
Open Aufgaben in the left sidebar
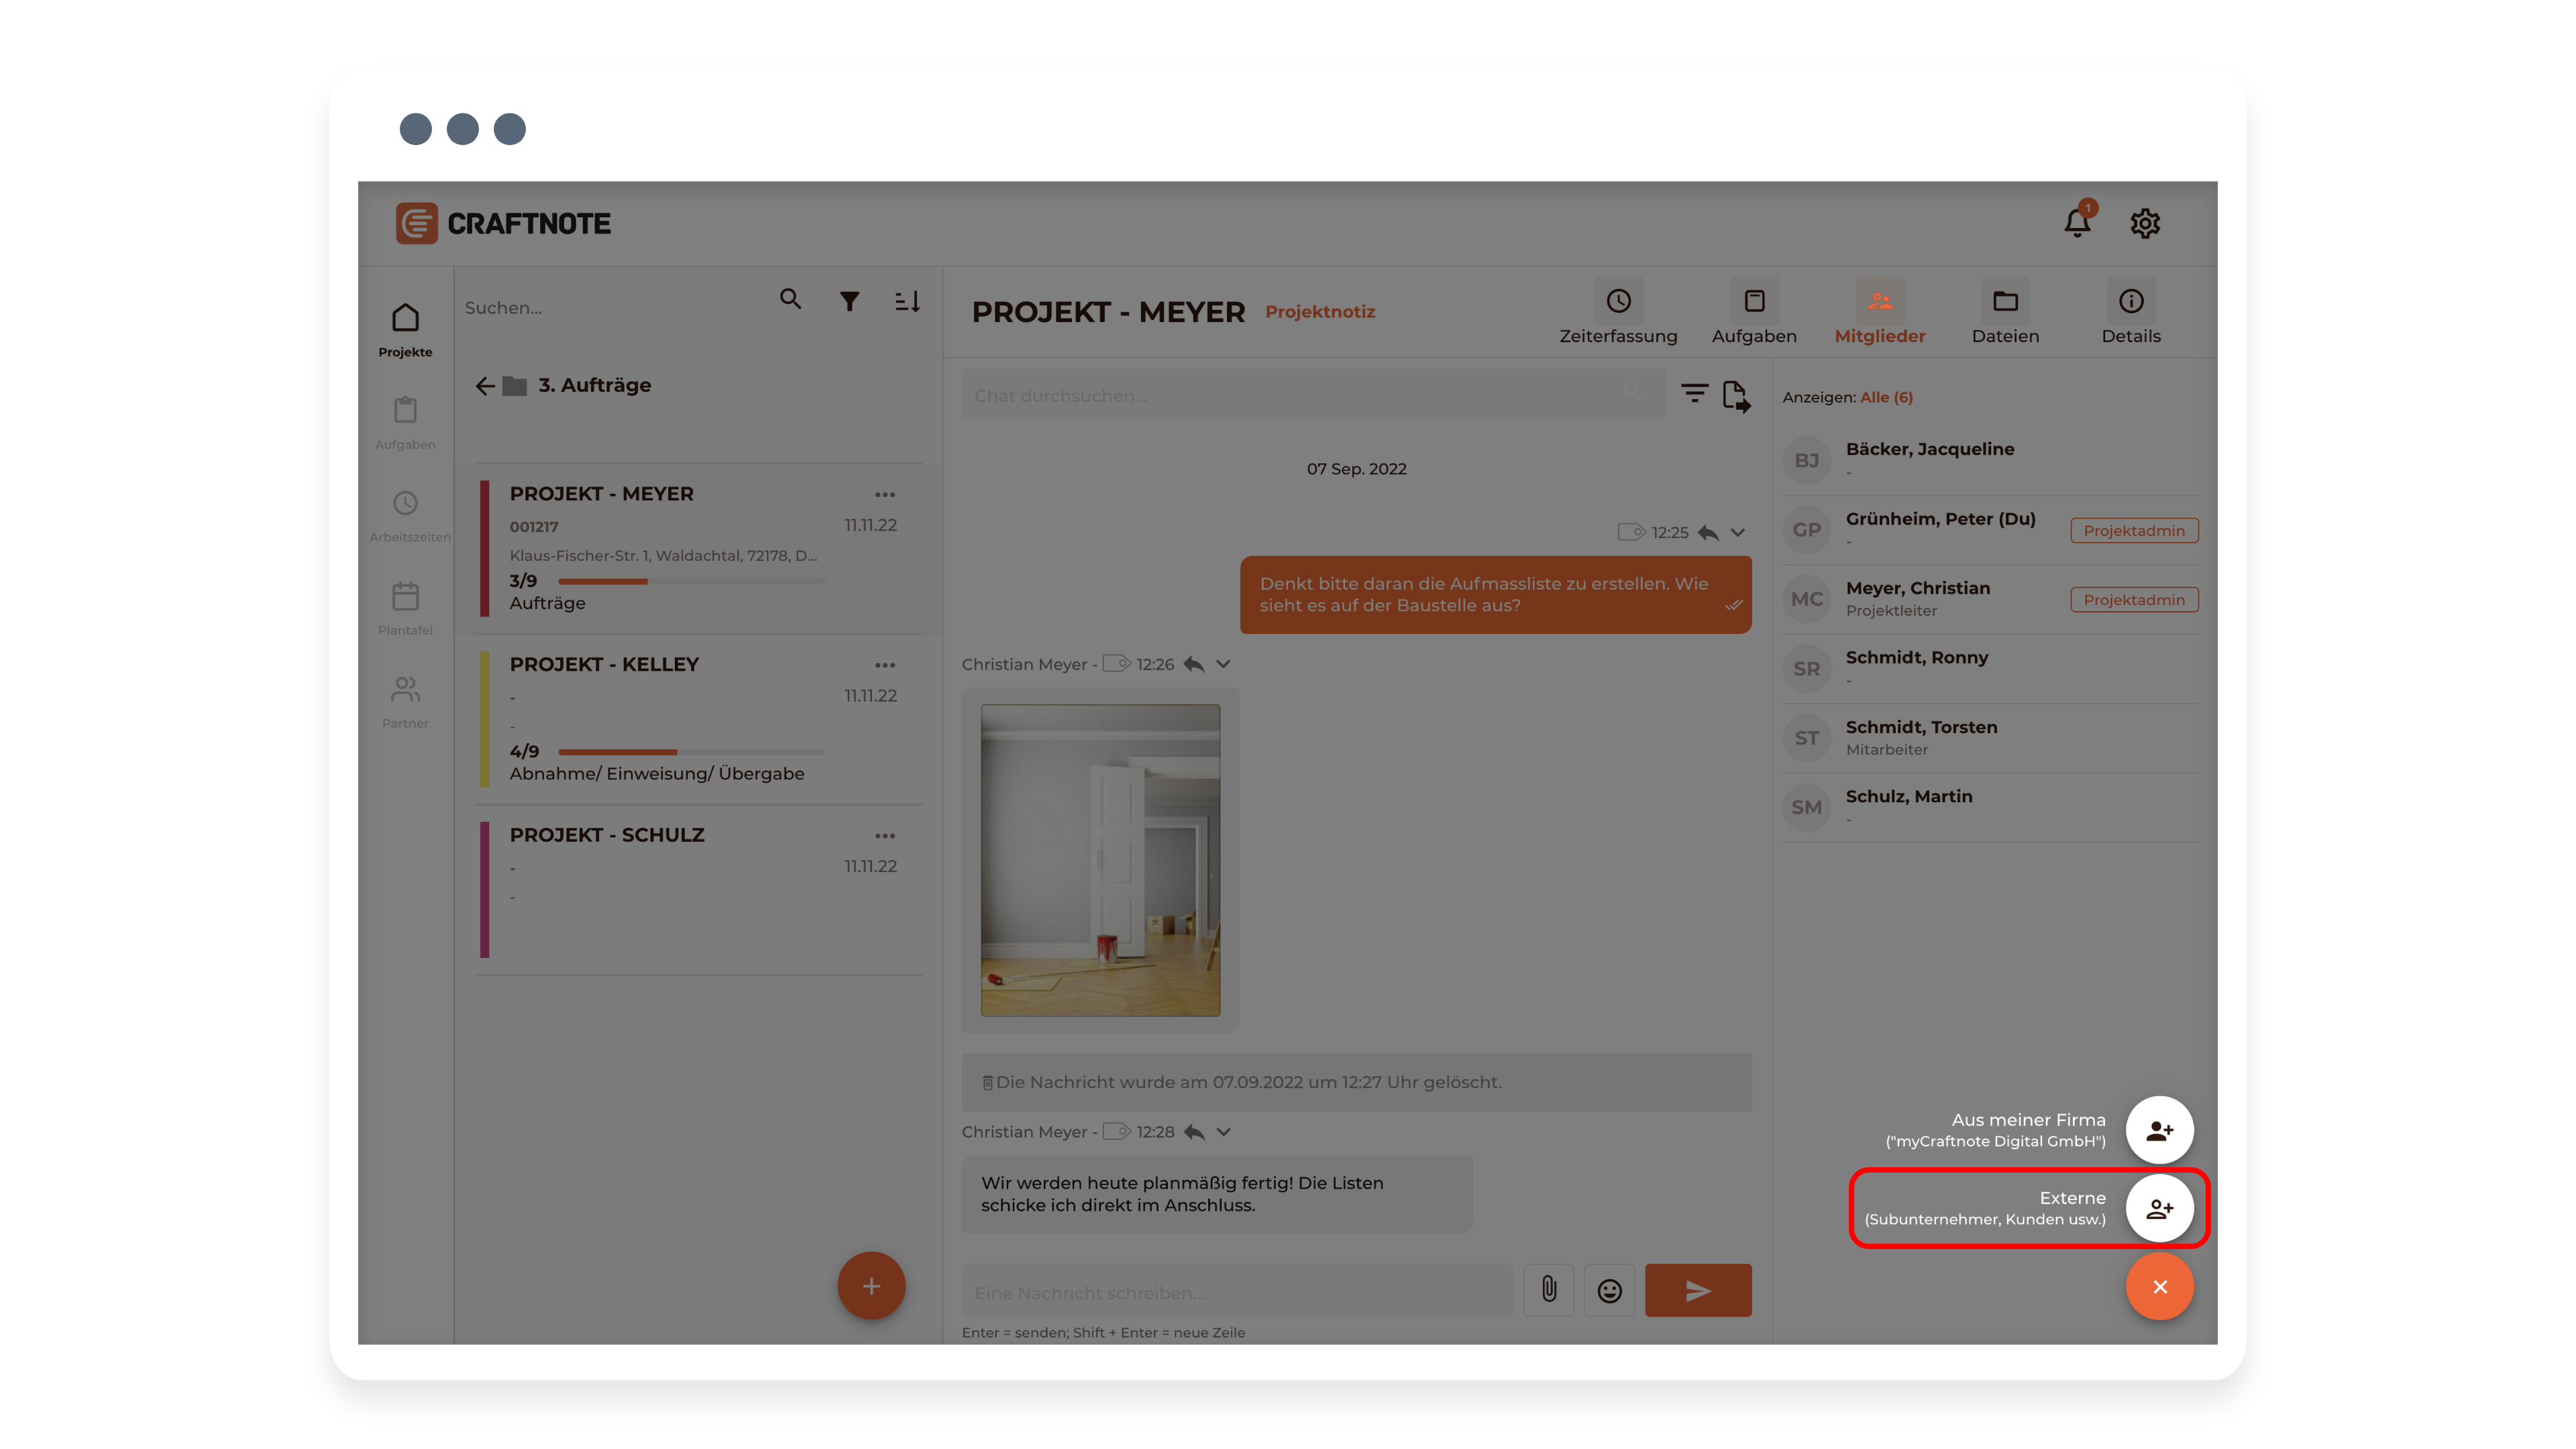405,423
